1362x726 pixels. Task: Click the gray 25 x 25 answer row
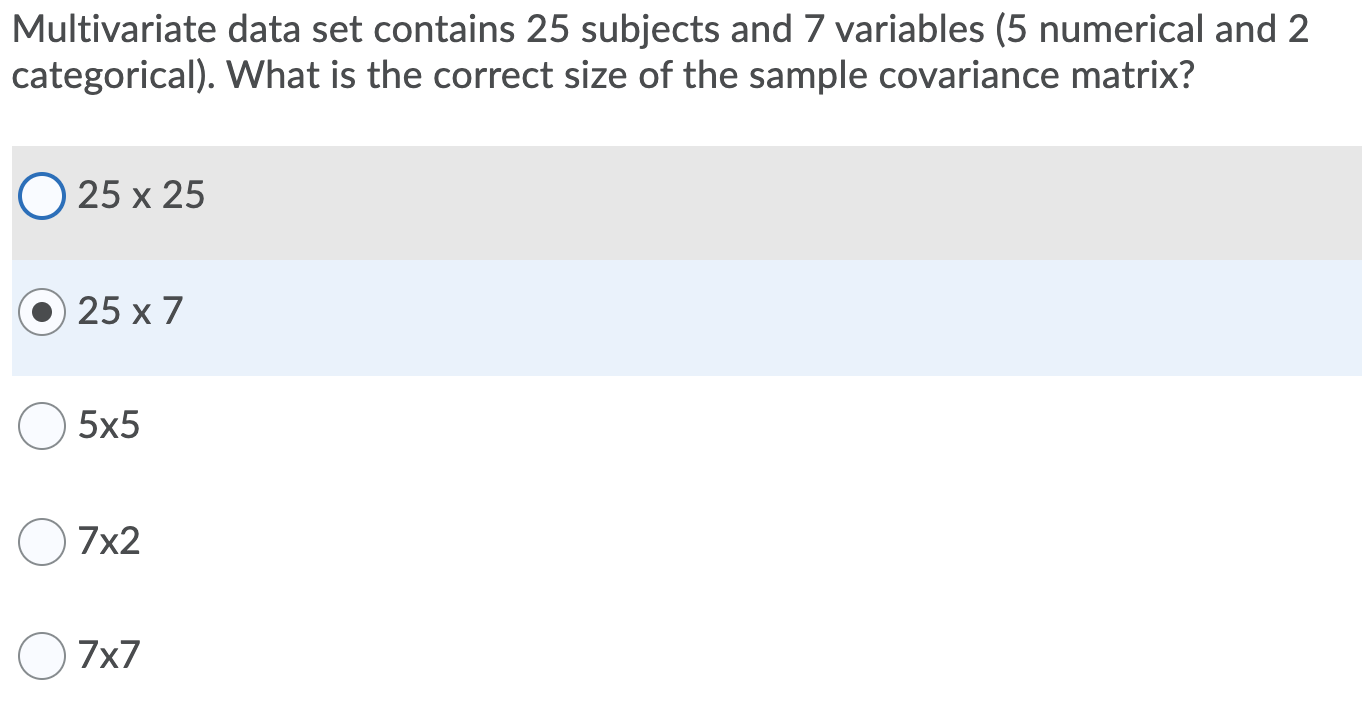coord(400,195)
